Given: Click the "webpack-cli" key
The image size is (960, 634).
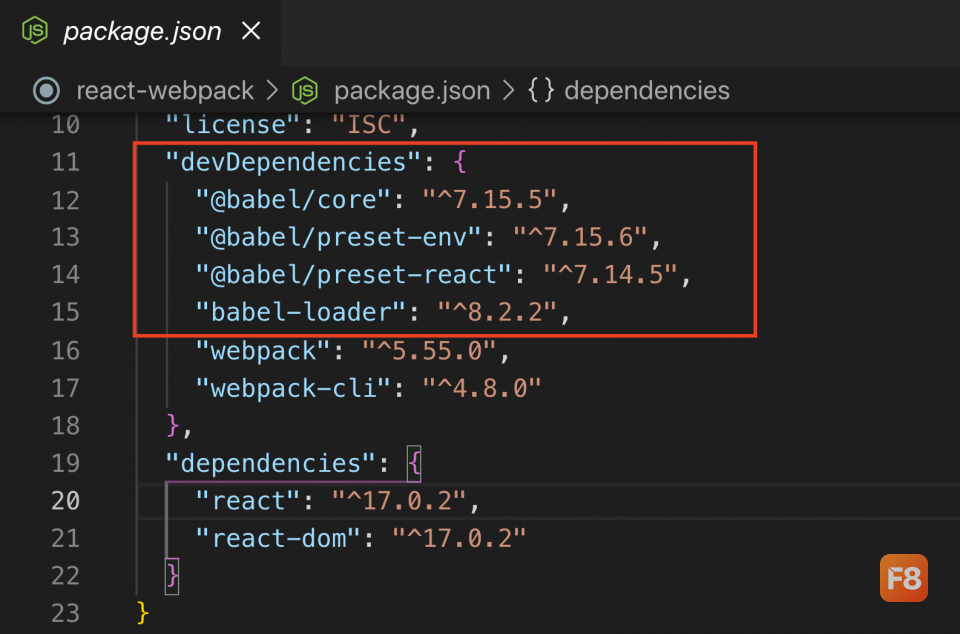Looking at the screenshot, I should pos(293,389).
